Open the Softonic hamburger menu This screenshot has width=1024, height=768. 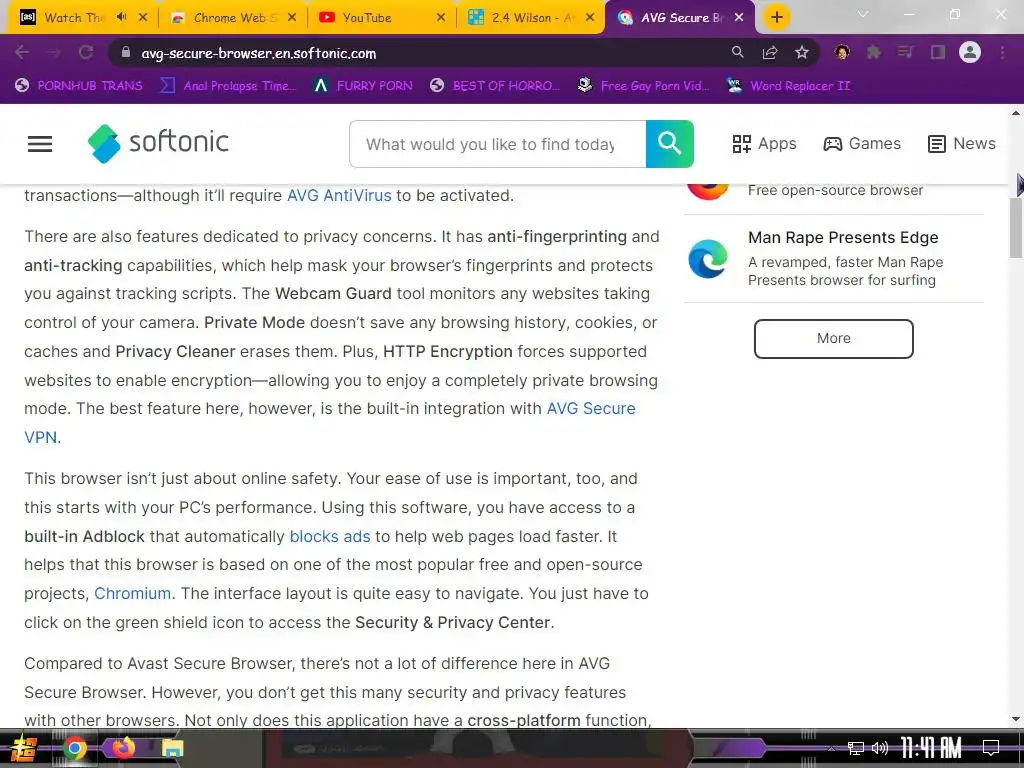click(40, 144)
